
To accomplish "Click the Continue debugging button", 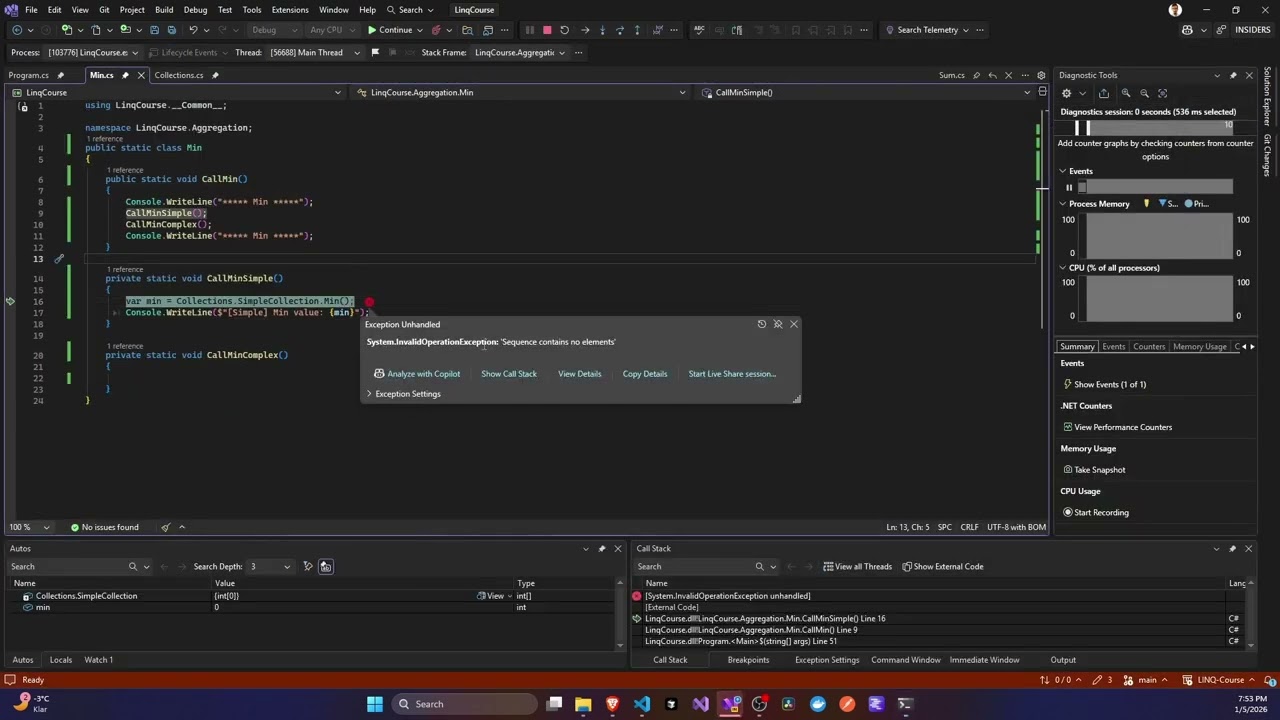I will coord(390,30).
